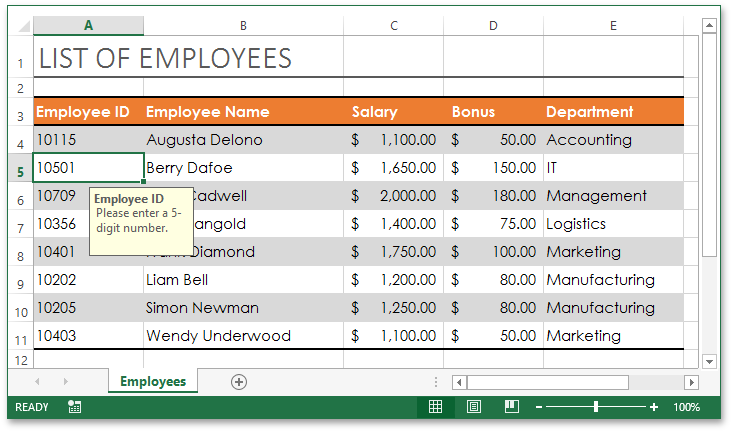
Task: Select column A header
Action: 88,26
